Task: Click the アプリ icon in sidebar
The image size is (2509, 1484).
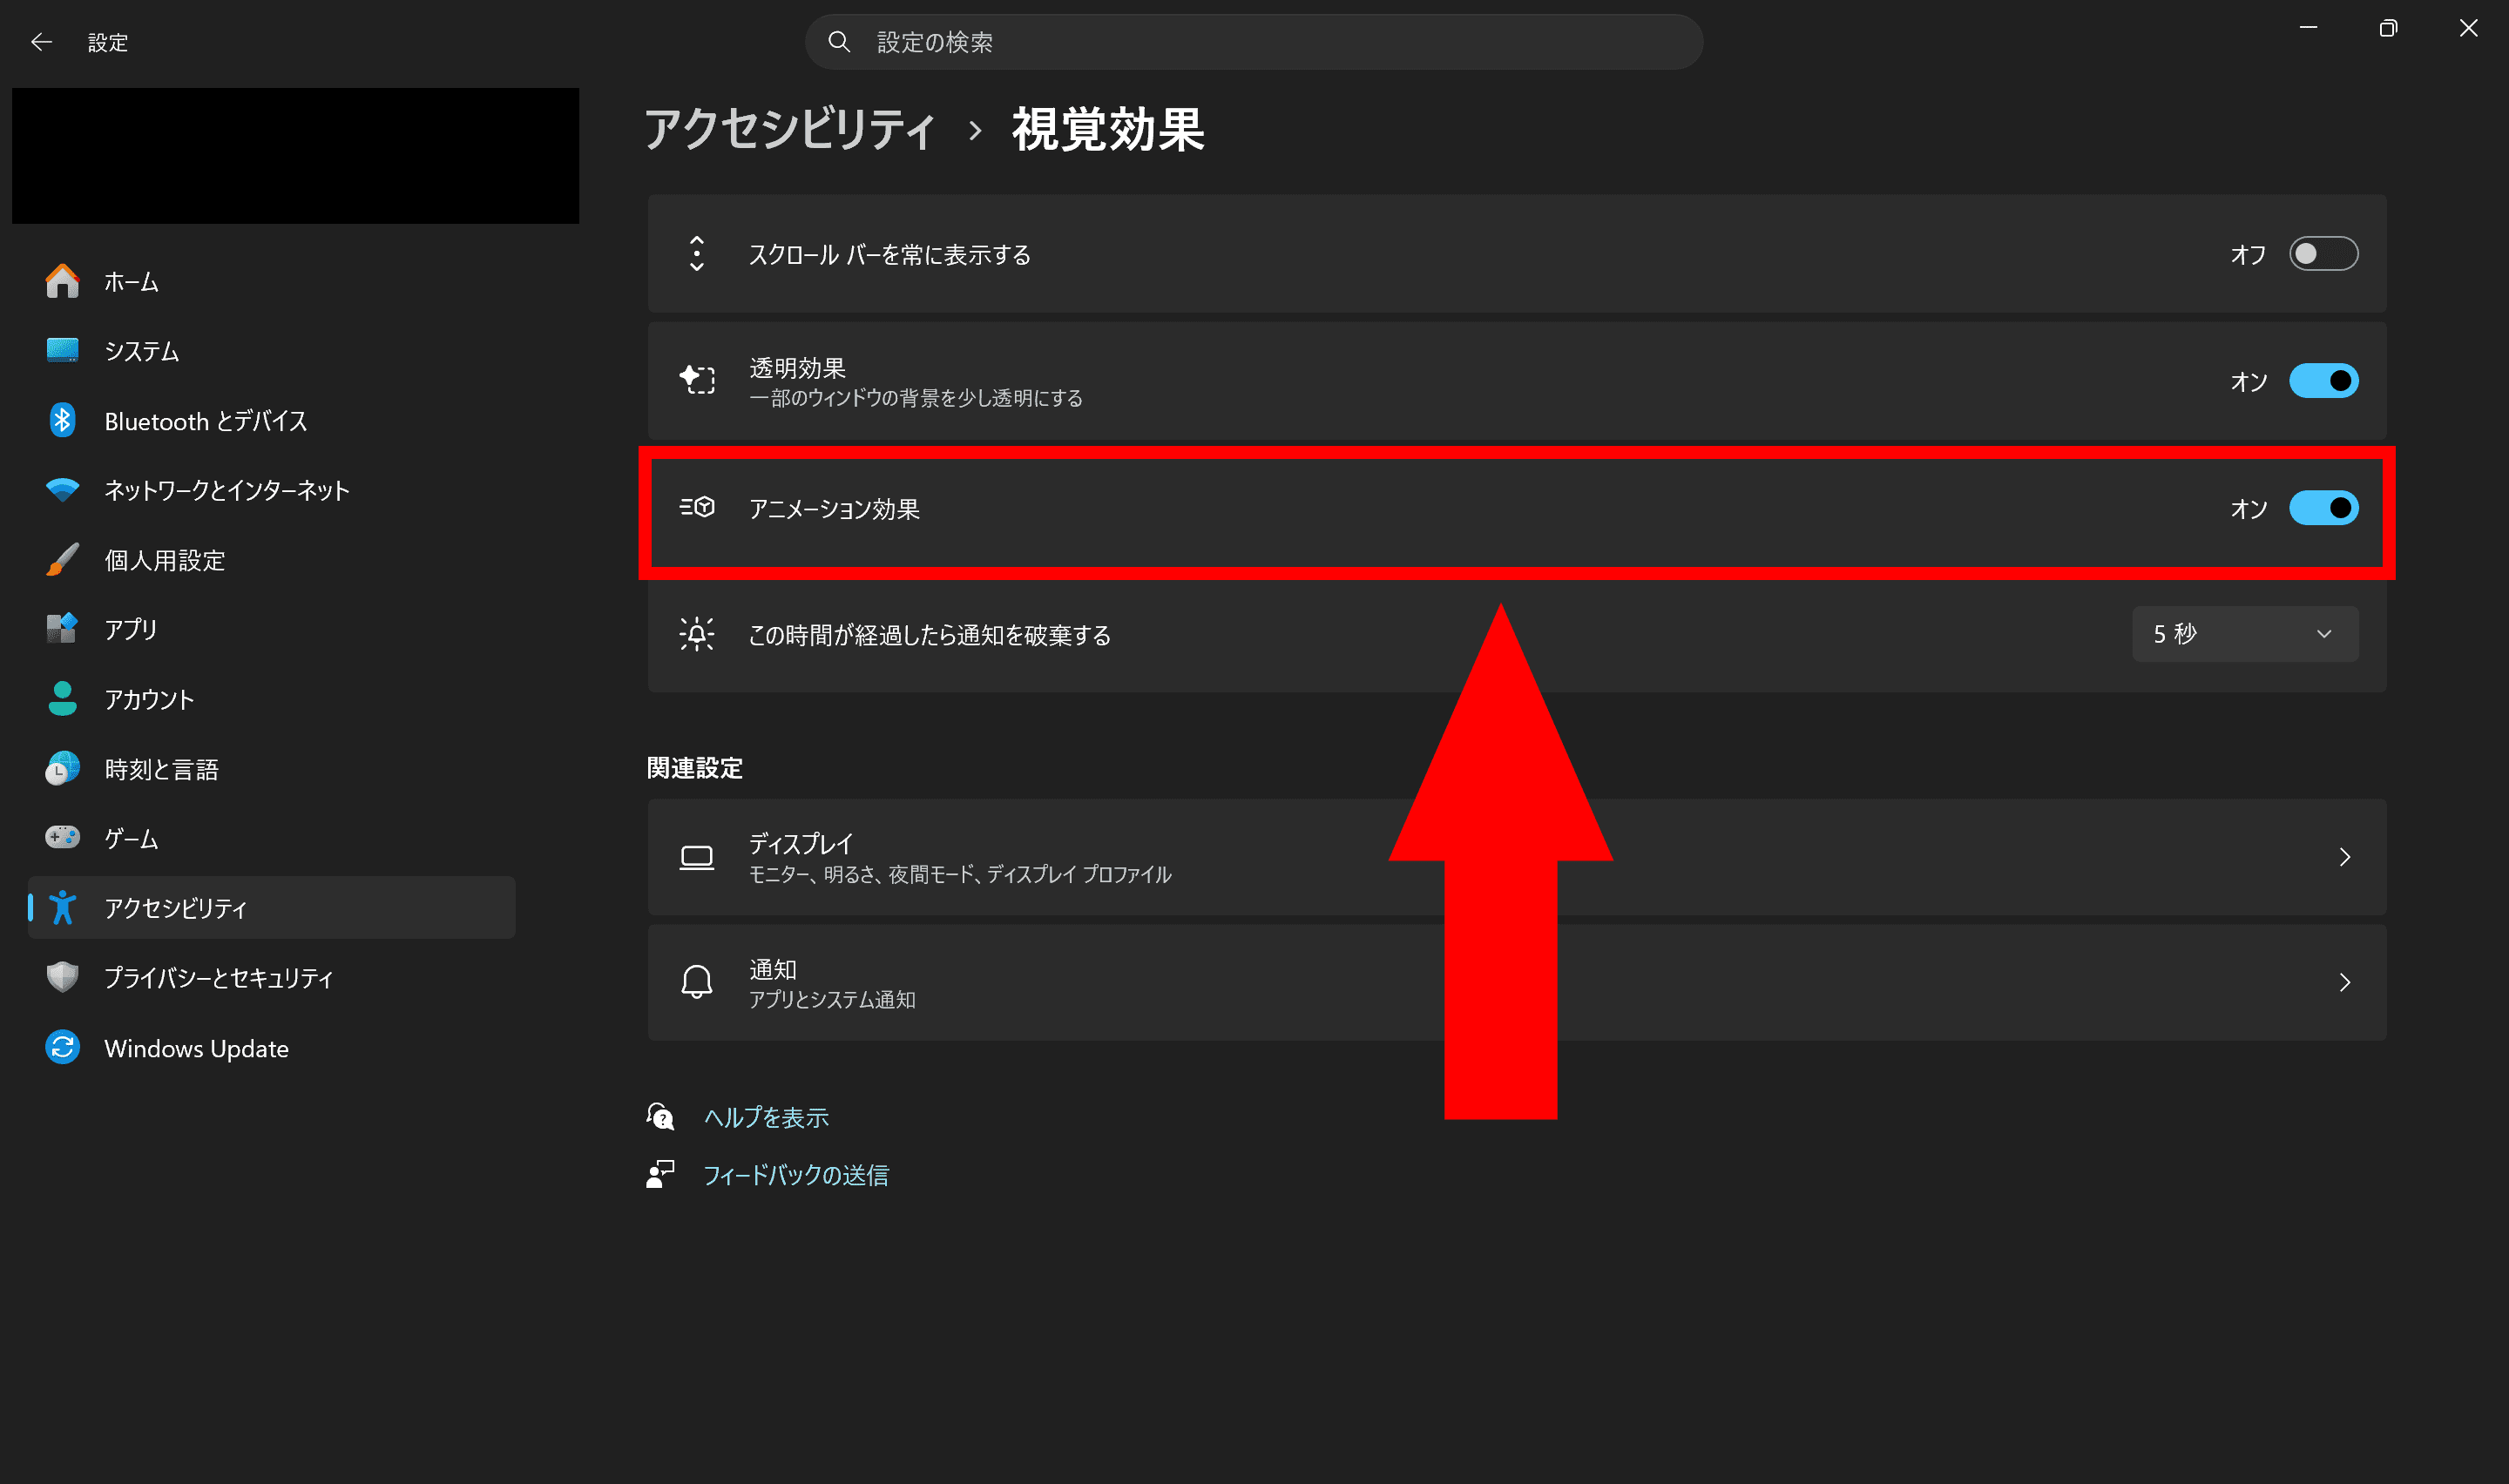Action: pos(62,629)
